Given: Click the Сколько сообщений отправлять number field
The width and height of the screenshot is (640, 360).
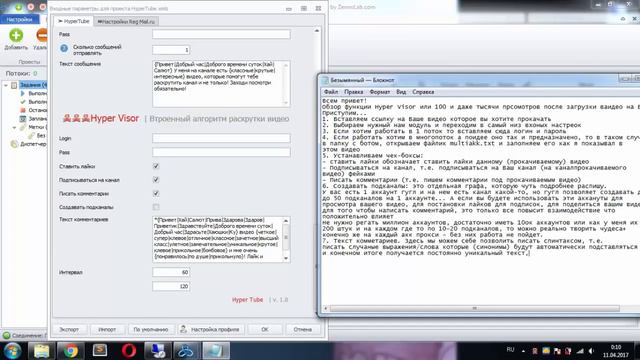Looking at the screenshot, I should tap(171, 50).
